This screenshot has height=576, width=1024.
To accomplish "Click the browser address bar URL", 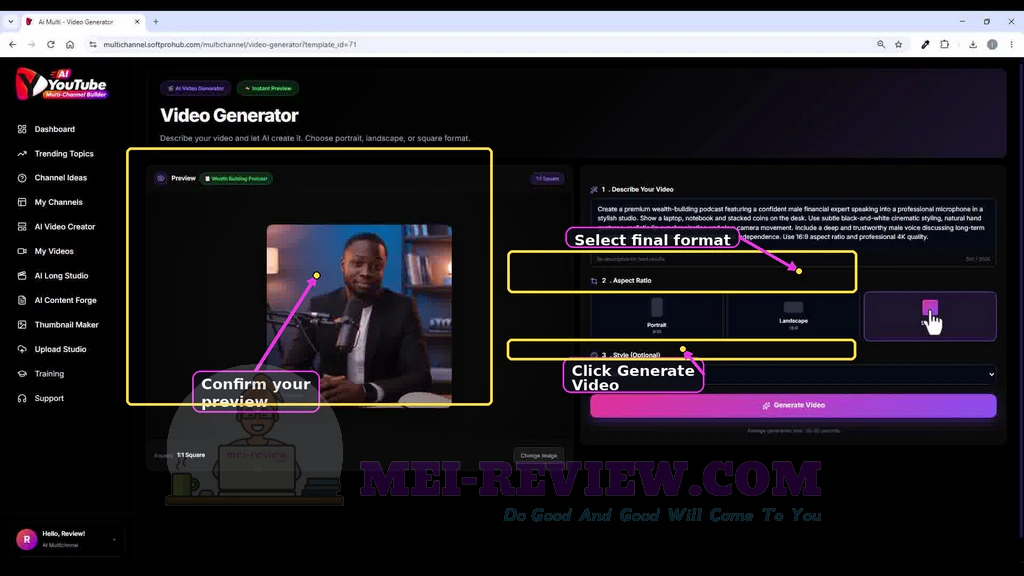I will (x=230, y=44).
